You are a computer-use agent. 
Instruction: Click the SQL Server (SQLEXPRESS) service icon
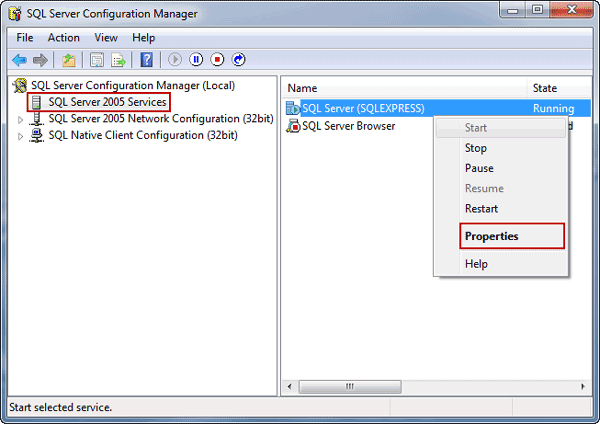pos(293,108)
